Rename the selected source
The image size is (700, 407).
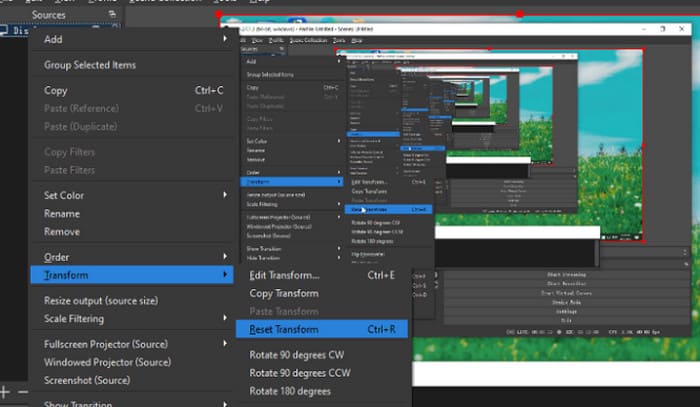pyautogui.click(x=62, y=213)
